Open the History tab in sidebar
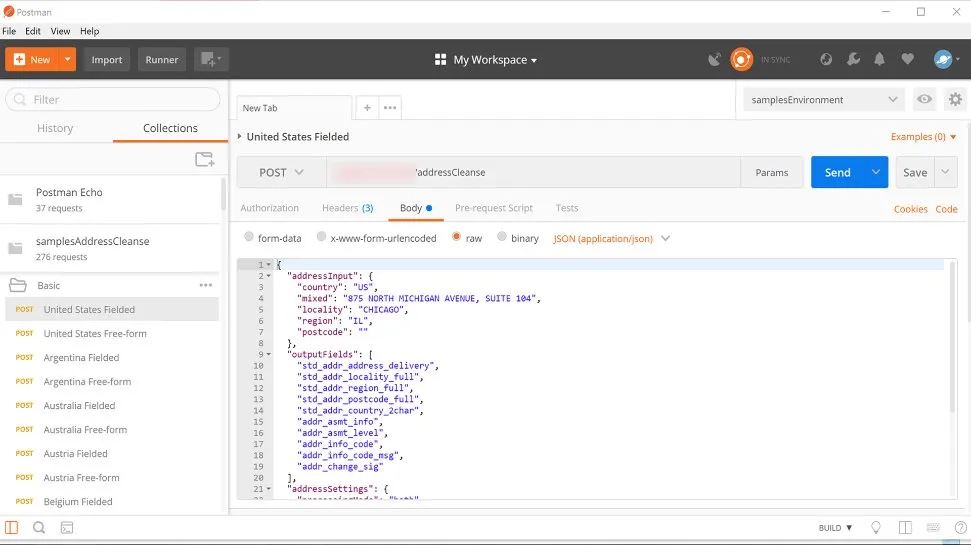 (55, 128)
